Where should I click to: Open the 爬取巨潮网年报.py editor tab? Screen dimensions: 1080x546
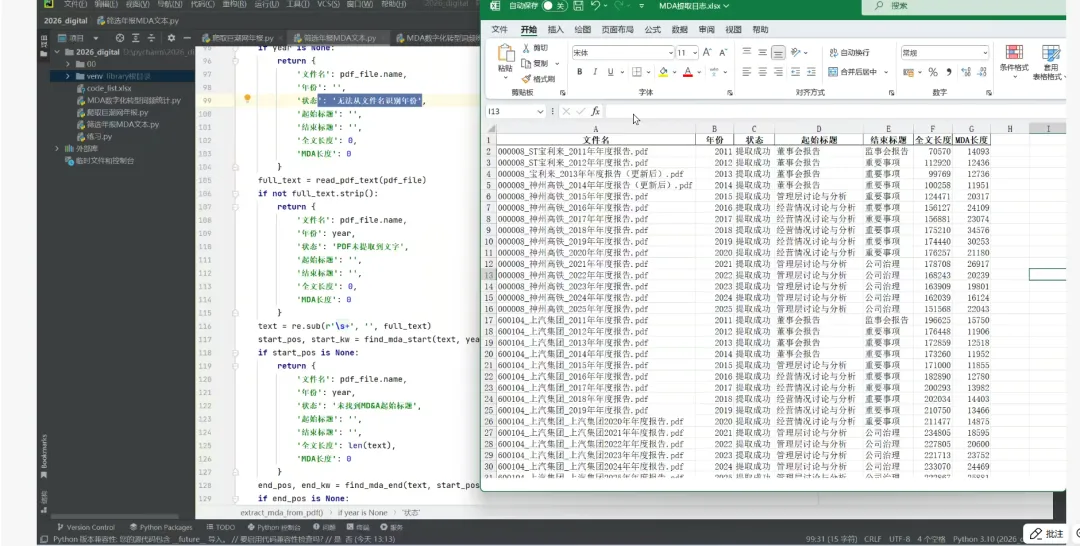point(238,38)
